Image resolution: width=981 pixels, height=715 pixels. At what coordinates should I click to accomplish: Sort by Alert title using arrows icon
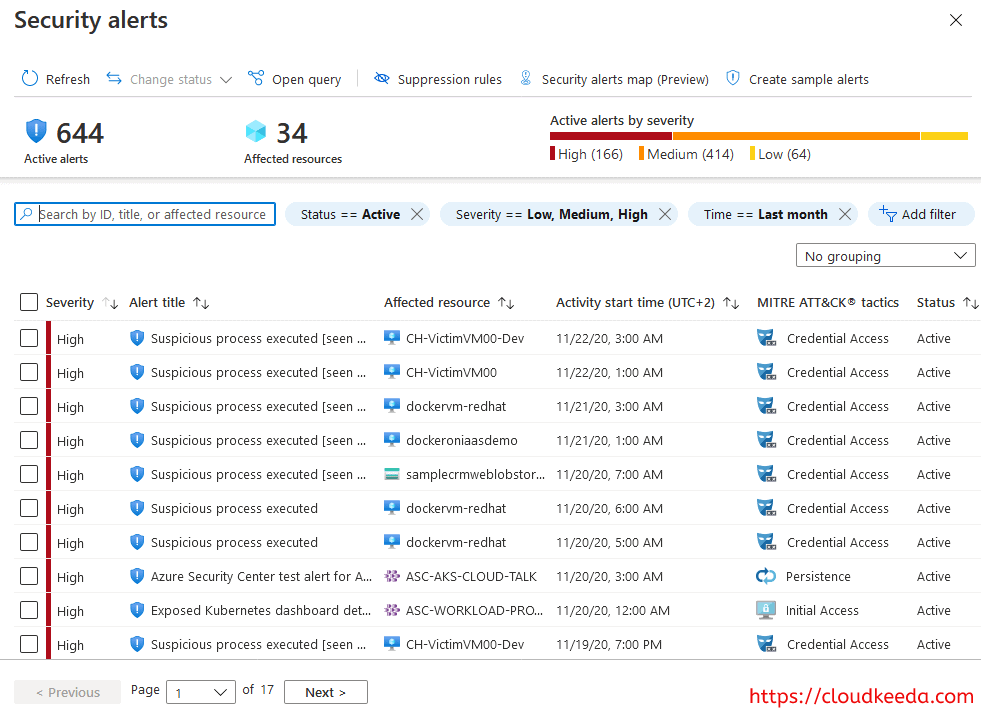click(201, 303)
